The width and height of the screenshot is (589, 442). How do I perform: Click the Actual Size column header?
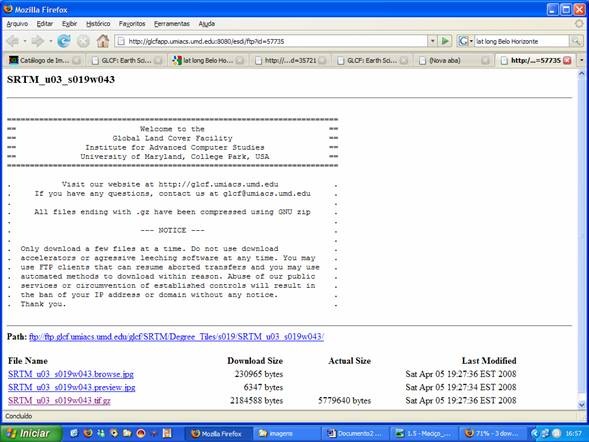[x=349, y=361]
